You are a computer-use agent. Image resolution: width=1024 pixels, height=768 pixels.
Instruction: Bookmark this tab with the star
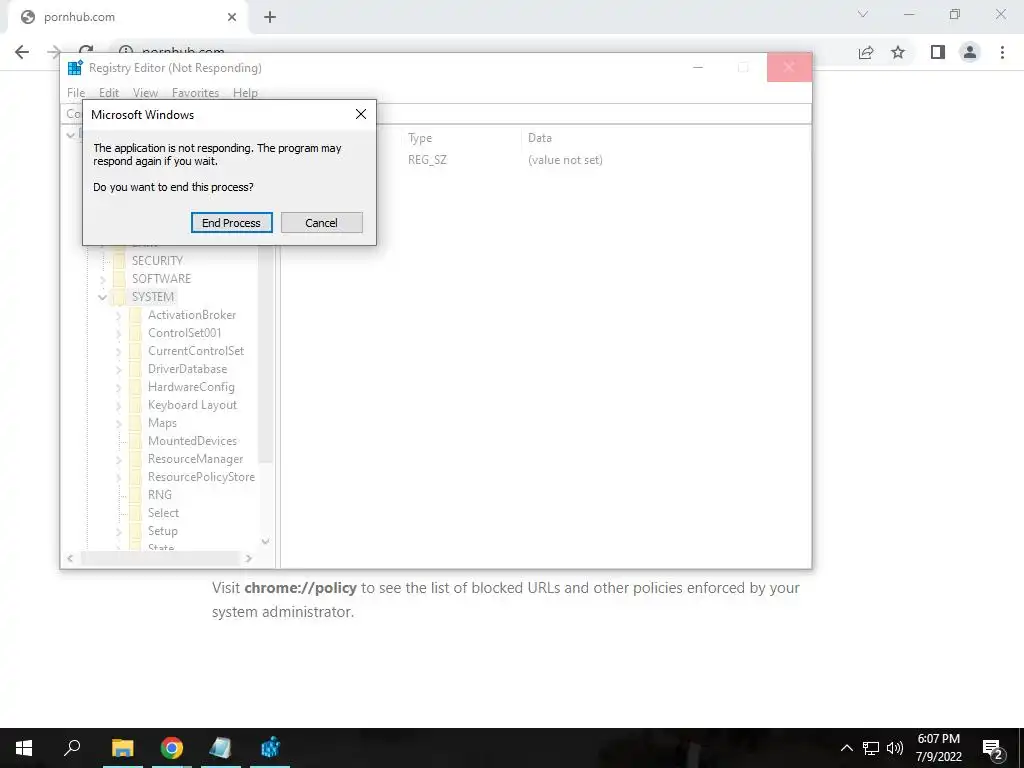coord(898,52)
